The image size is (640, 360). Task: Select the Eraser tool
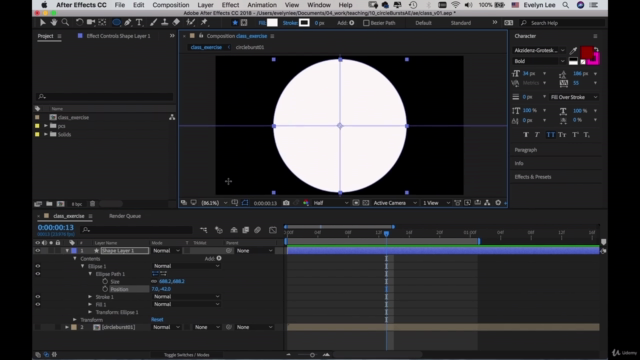(176, 23)
